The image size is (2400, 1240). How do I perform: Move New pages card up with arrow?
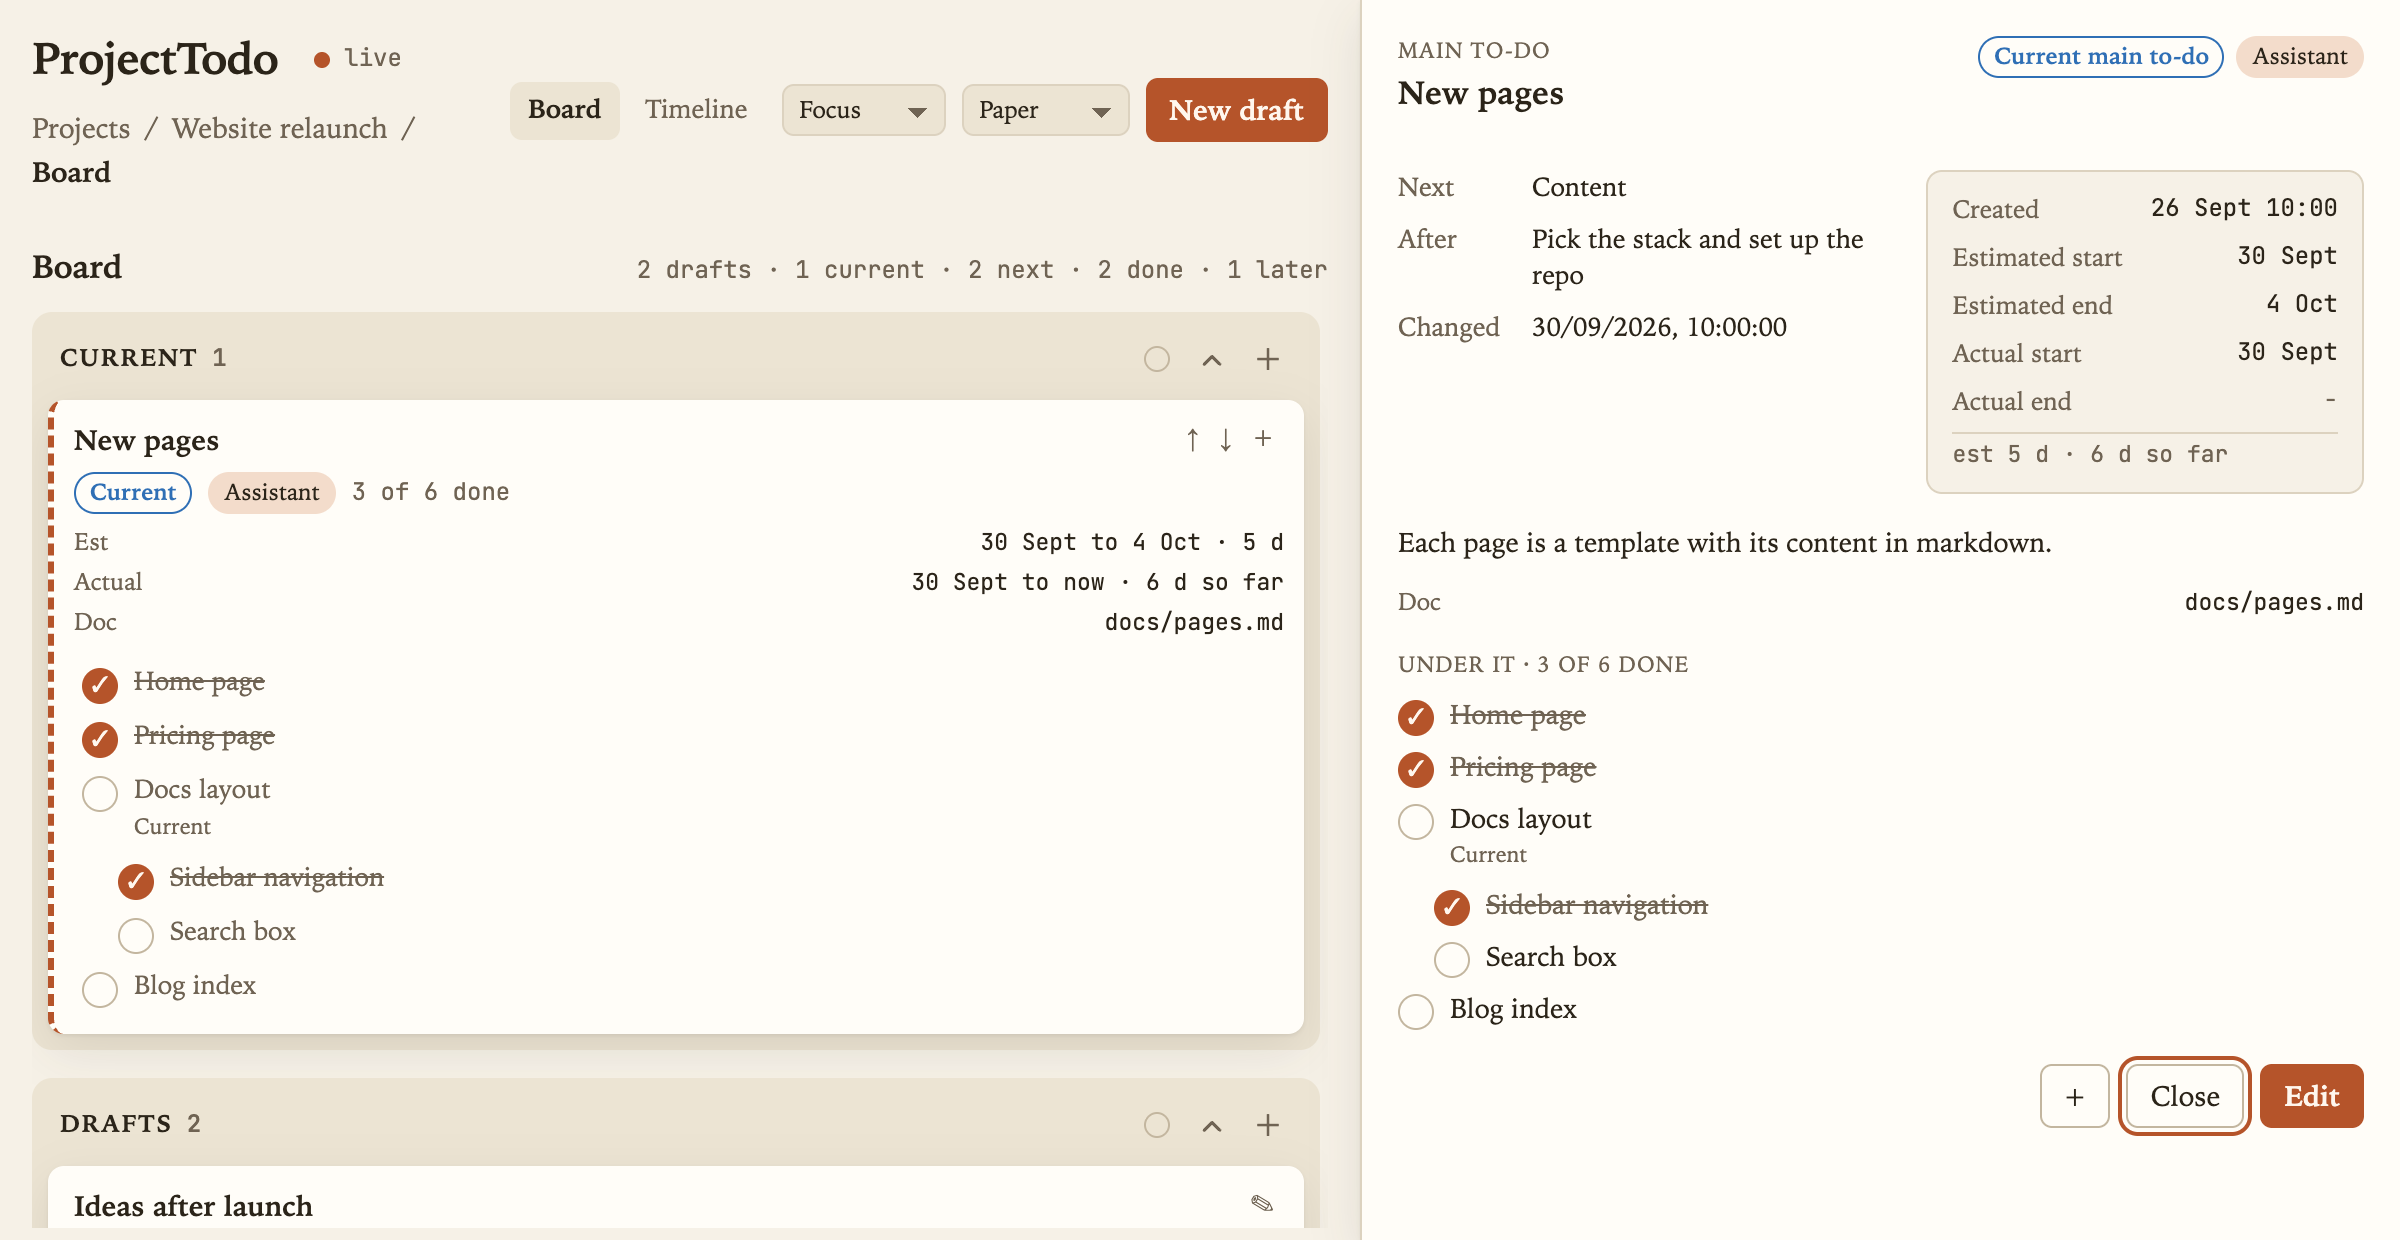[1192, 440]
